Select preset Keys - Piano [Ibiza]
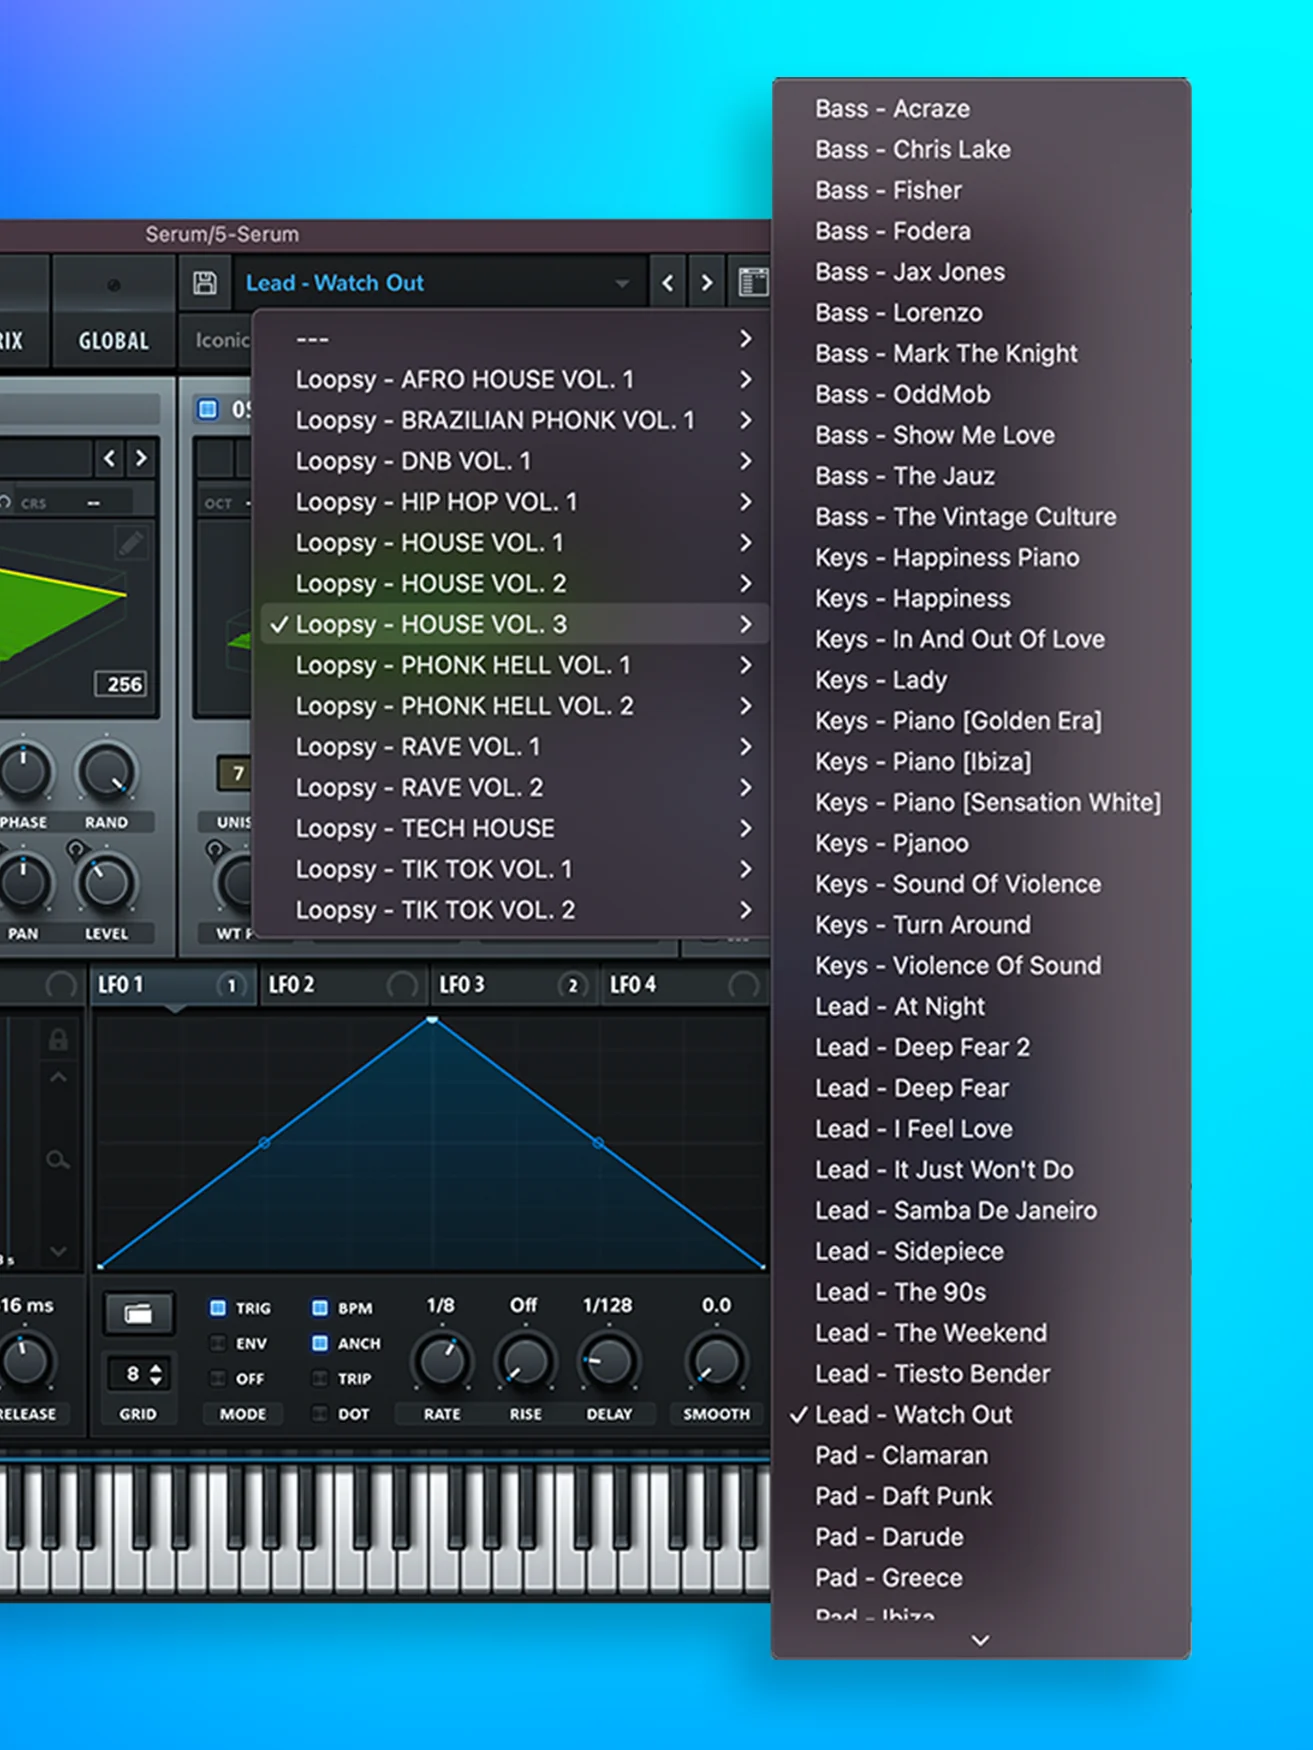The width and height of the screenshot is (1313, 1750). 981,761
